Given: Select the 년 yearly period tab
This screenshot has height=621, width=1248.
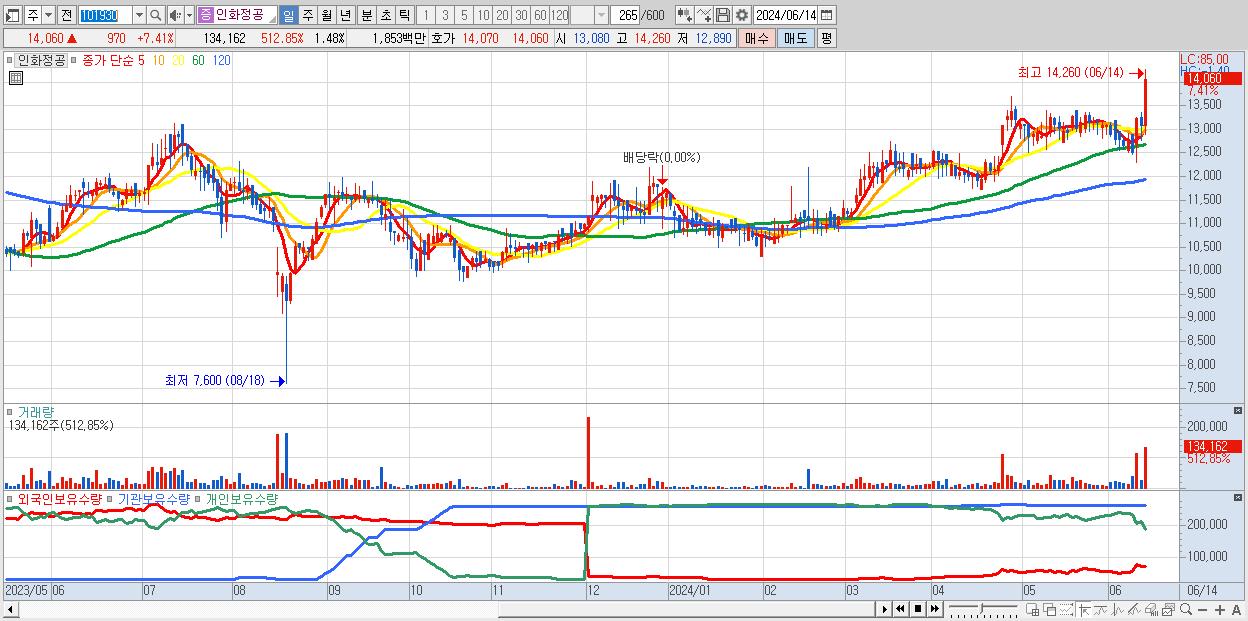Looking at the screenshot, I should [x=346, y=15].
